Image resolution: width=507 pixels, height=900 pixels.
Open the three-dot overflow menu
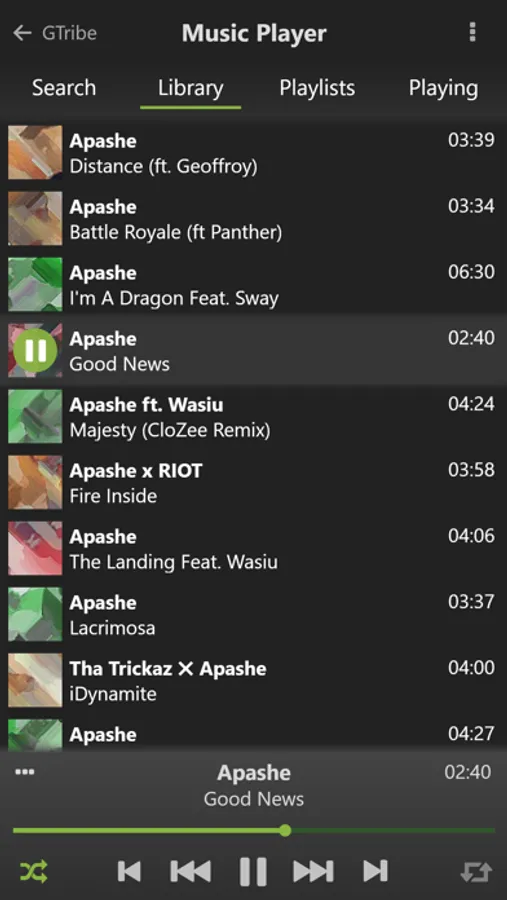click(472, 33)
